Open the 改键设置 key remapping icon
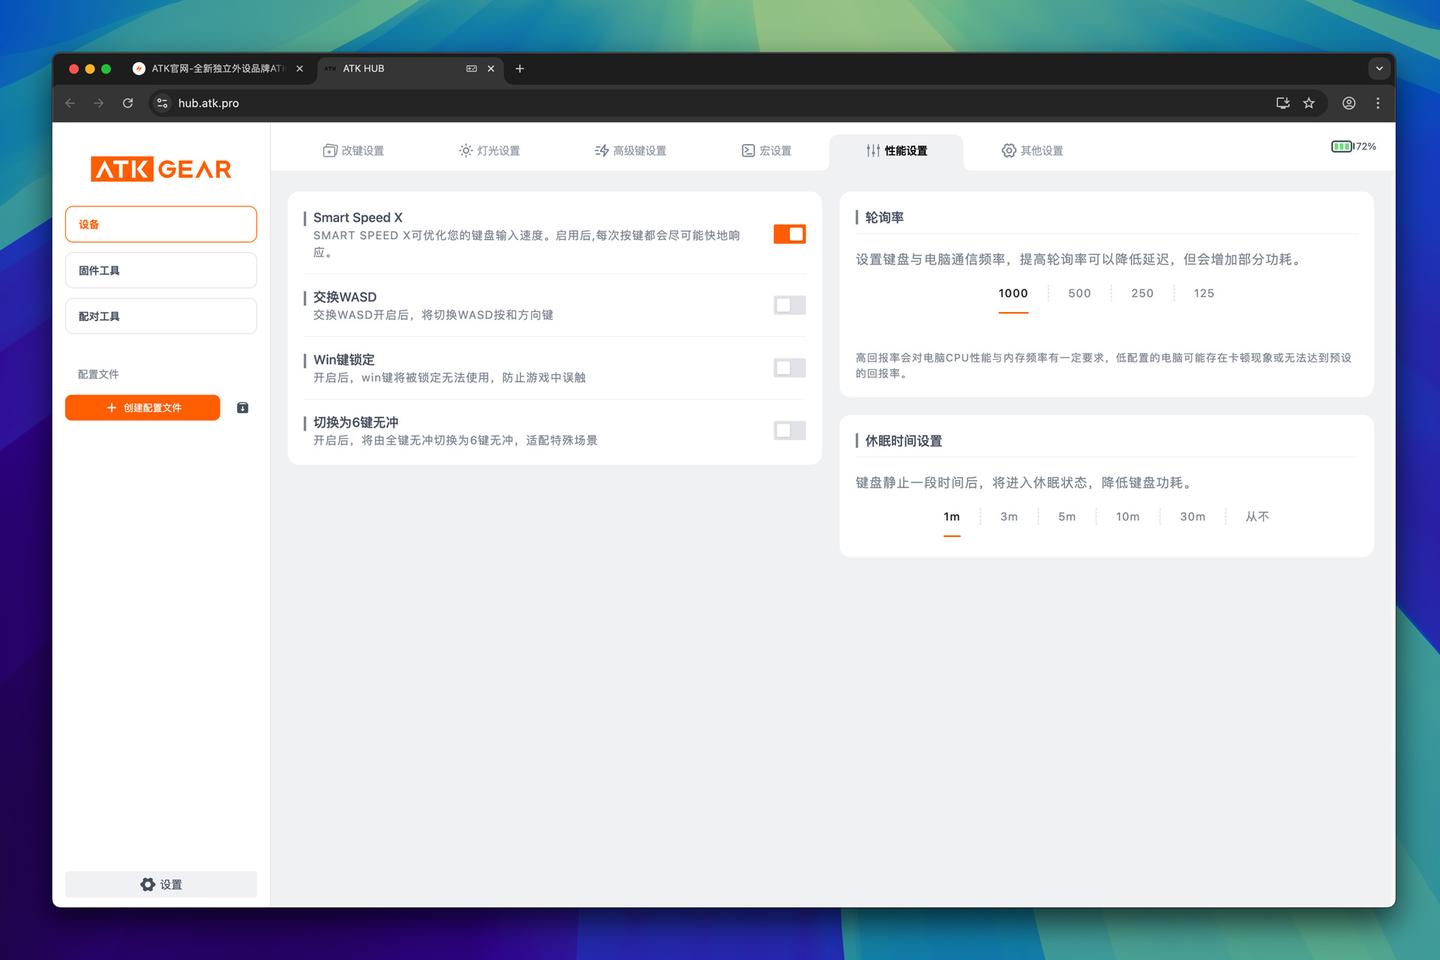1440x960 pixels. click(330, 150)
